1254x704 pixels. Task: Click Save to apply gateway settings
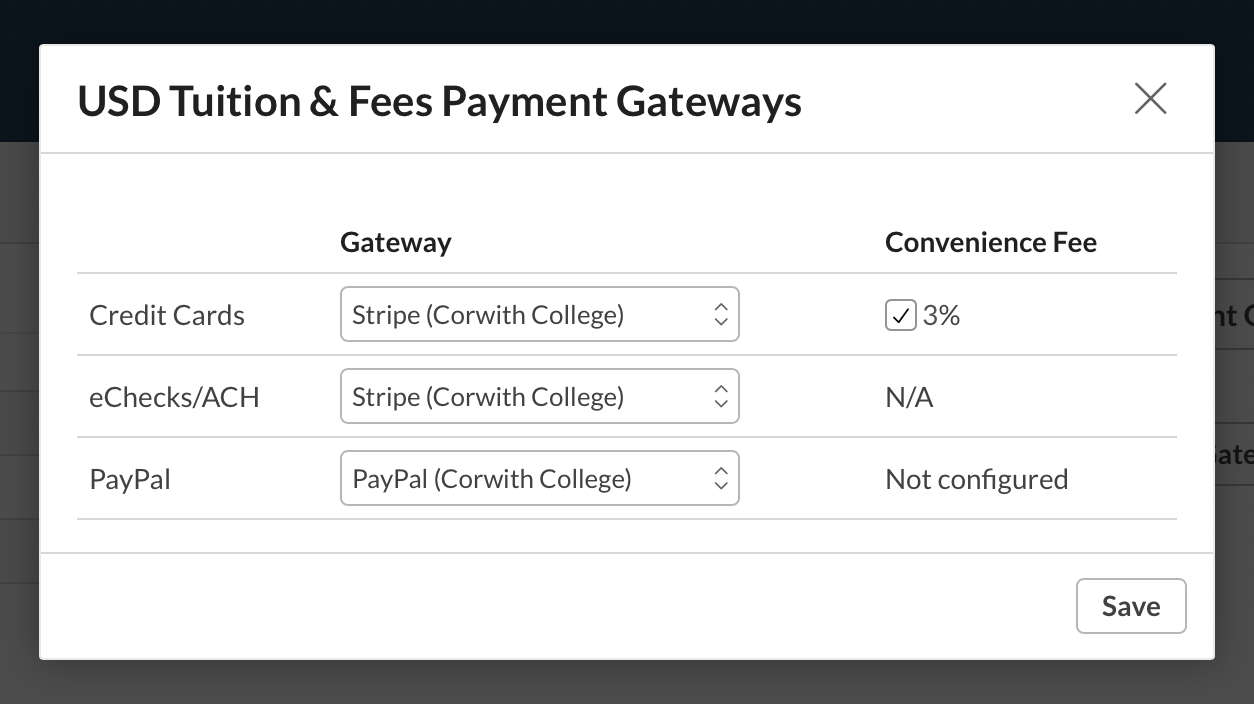(1131, 606)
